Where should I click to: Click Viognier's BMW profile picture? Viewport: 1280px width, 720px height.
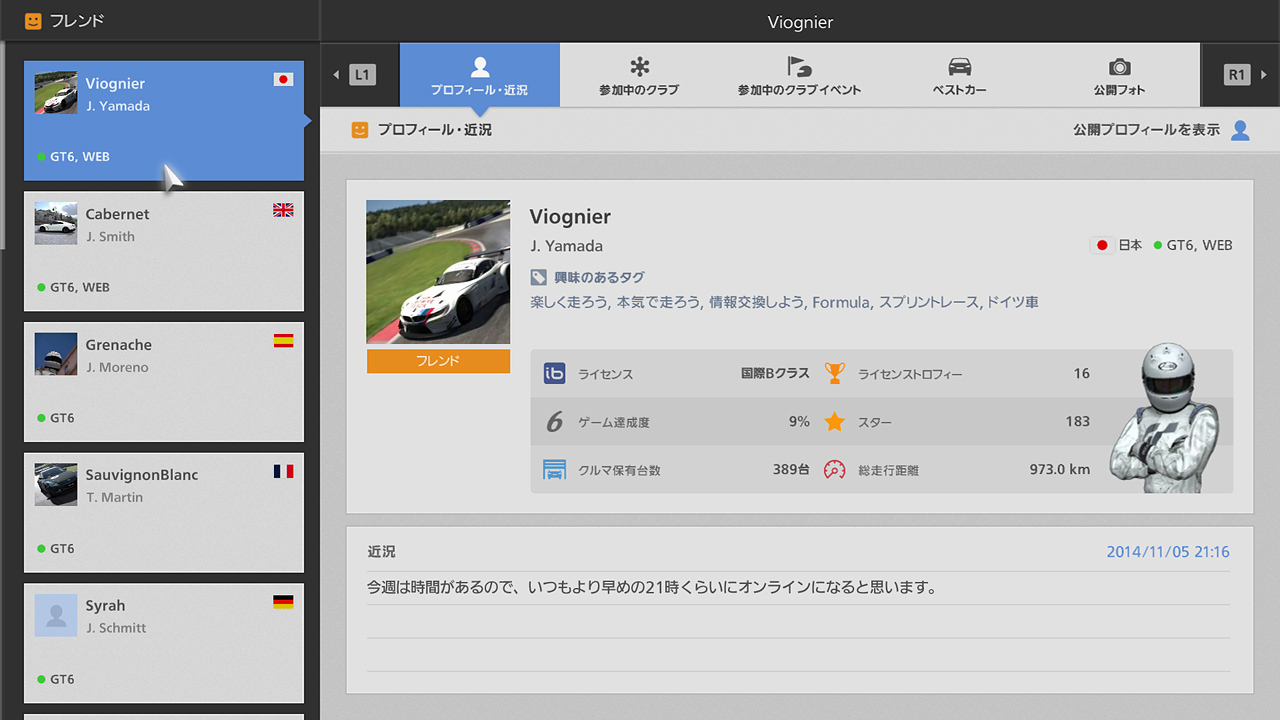pyautogui.click(x=438, y=272)
